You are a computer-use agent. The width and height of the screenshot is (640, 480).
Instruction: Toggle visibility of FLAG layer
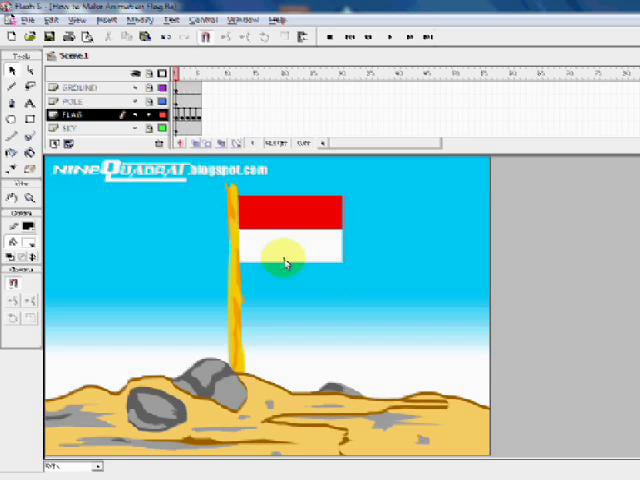click(x=135, y=115)
